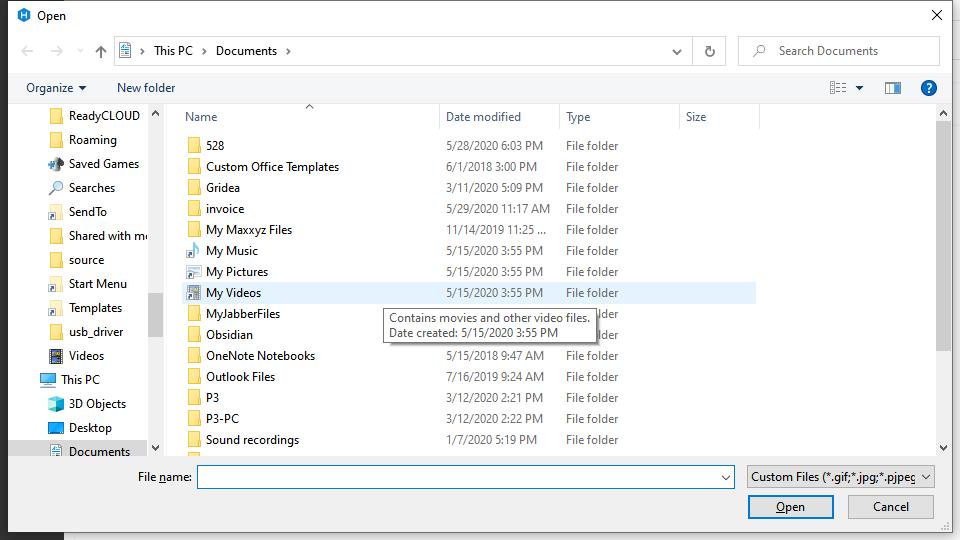Select the P3-PC folder

[213, 419]
